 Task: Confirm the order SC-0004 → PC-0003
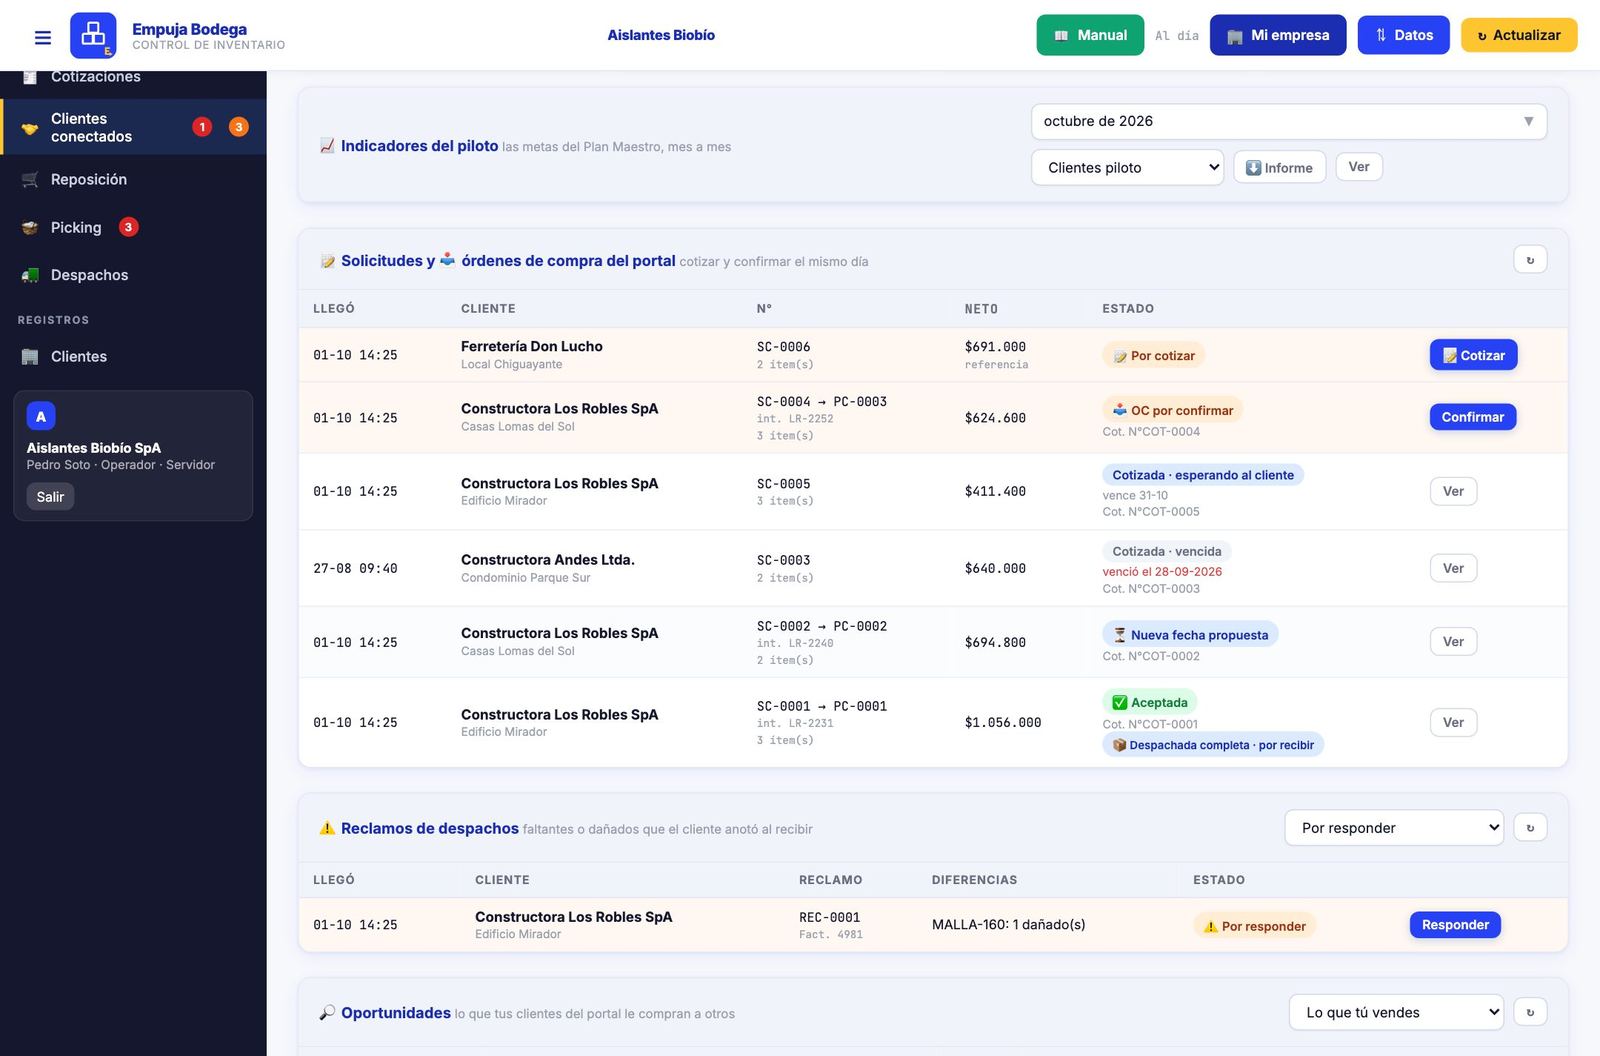[x=1472, y=417]
